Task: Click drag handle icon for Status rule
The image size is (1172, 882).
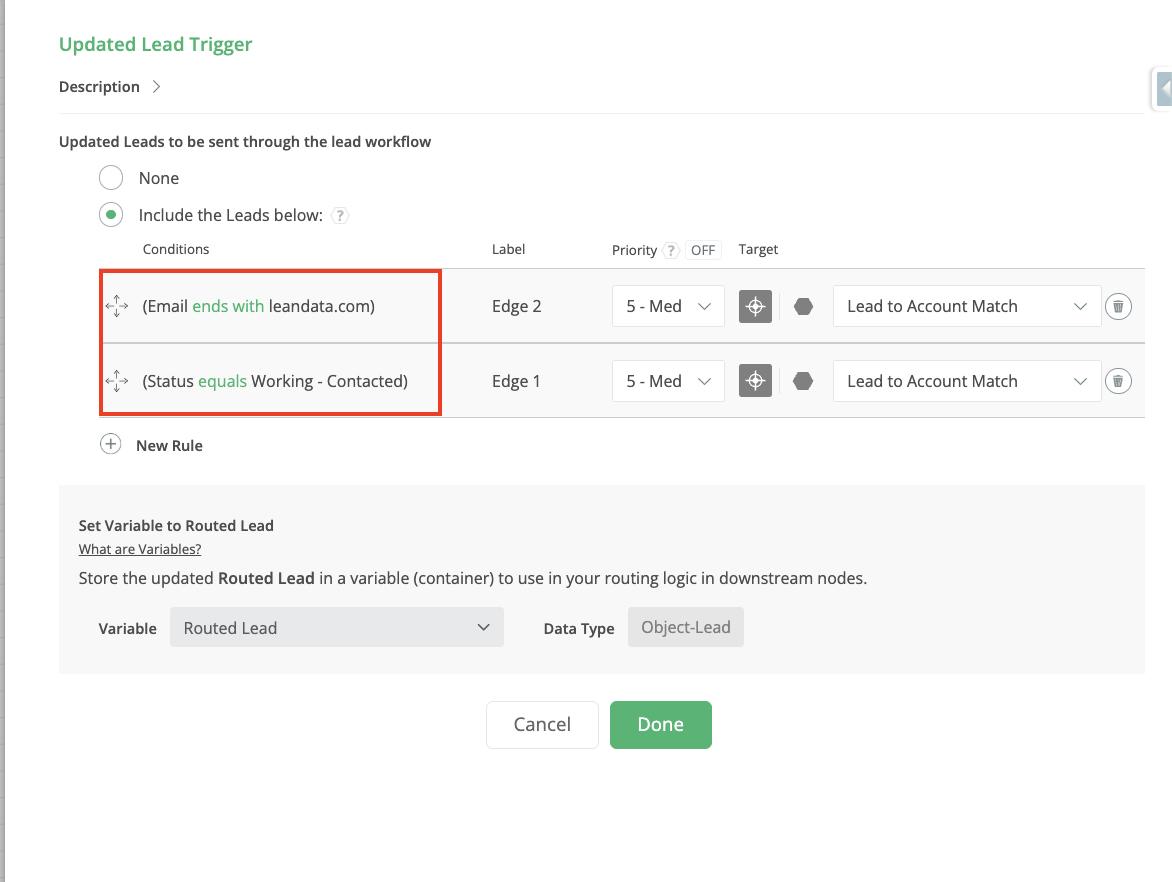Action: (x=117, y=381)
